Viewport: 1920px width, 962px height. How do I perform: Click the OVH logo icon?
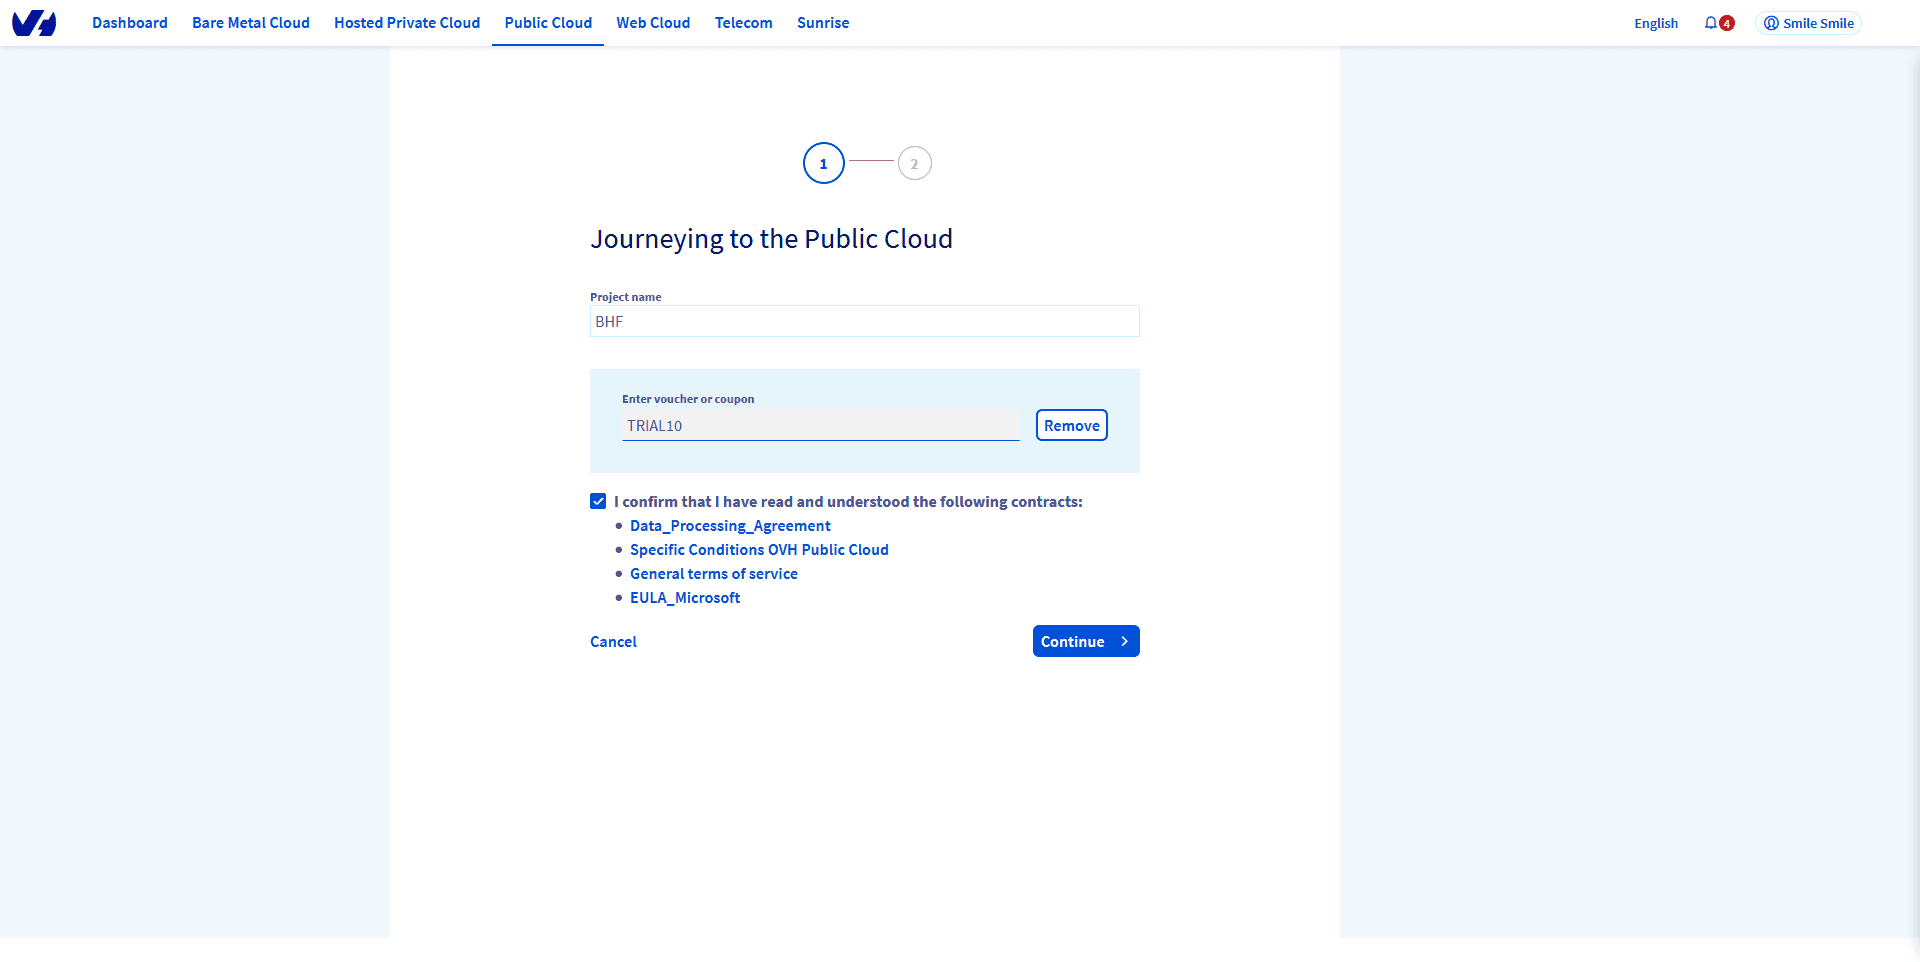click(x=34, y=23)
